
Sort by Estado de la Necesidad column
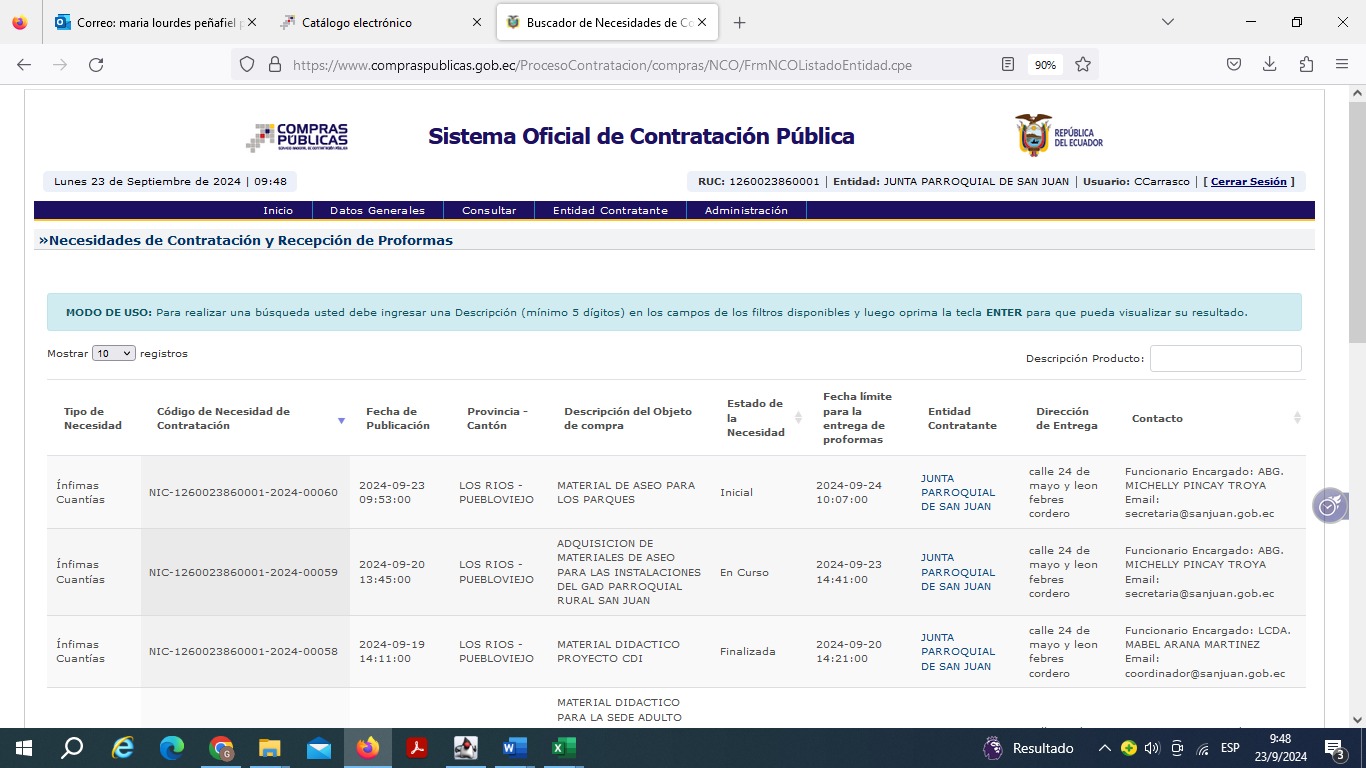tap(798, 418)
